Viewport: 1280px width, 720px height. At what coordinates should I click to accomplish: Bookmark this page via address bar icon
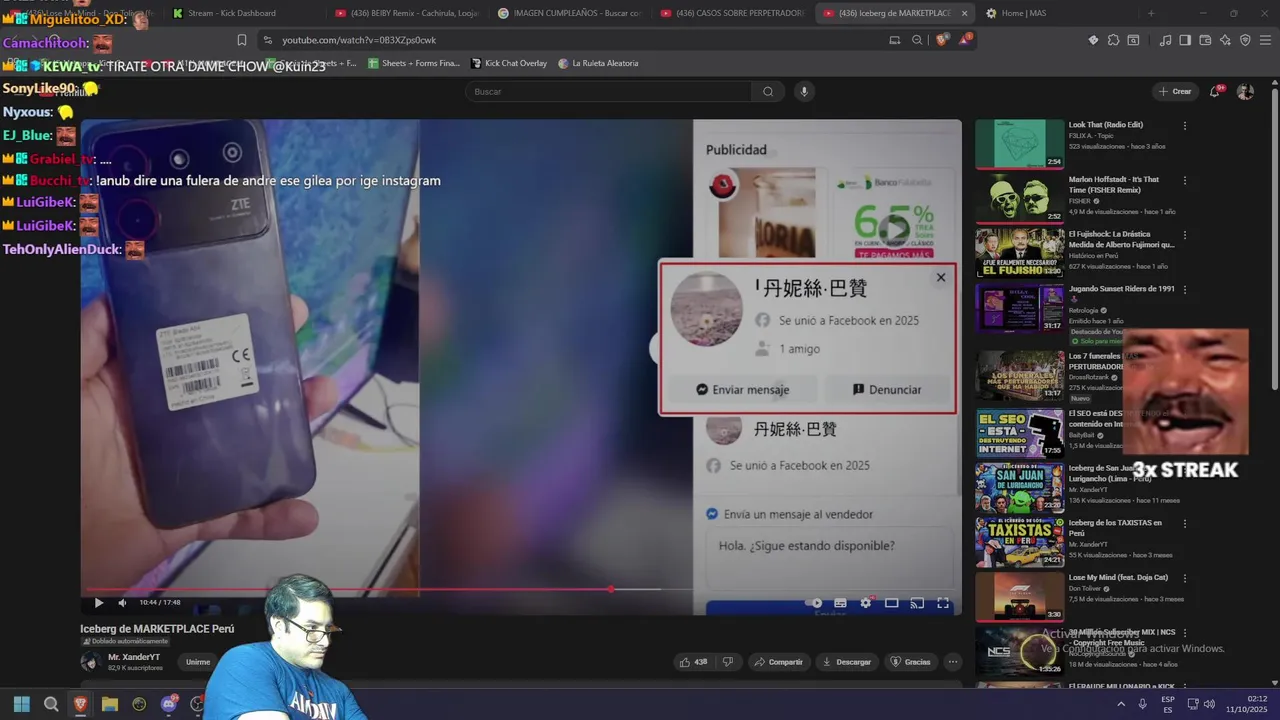(x=241, y=40)
